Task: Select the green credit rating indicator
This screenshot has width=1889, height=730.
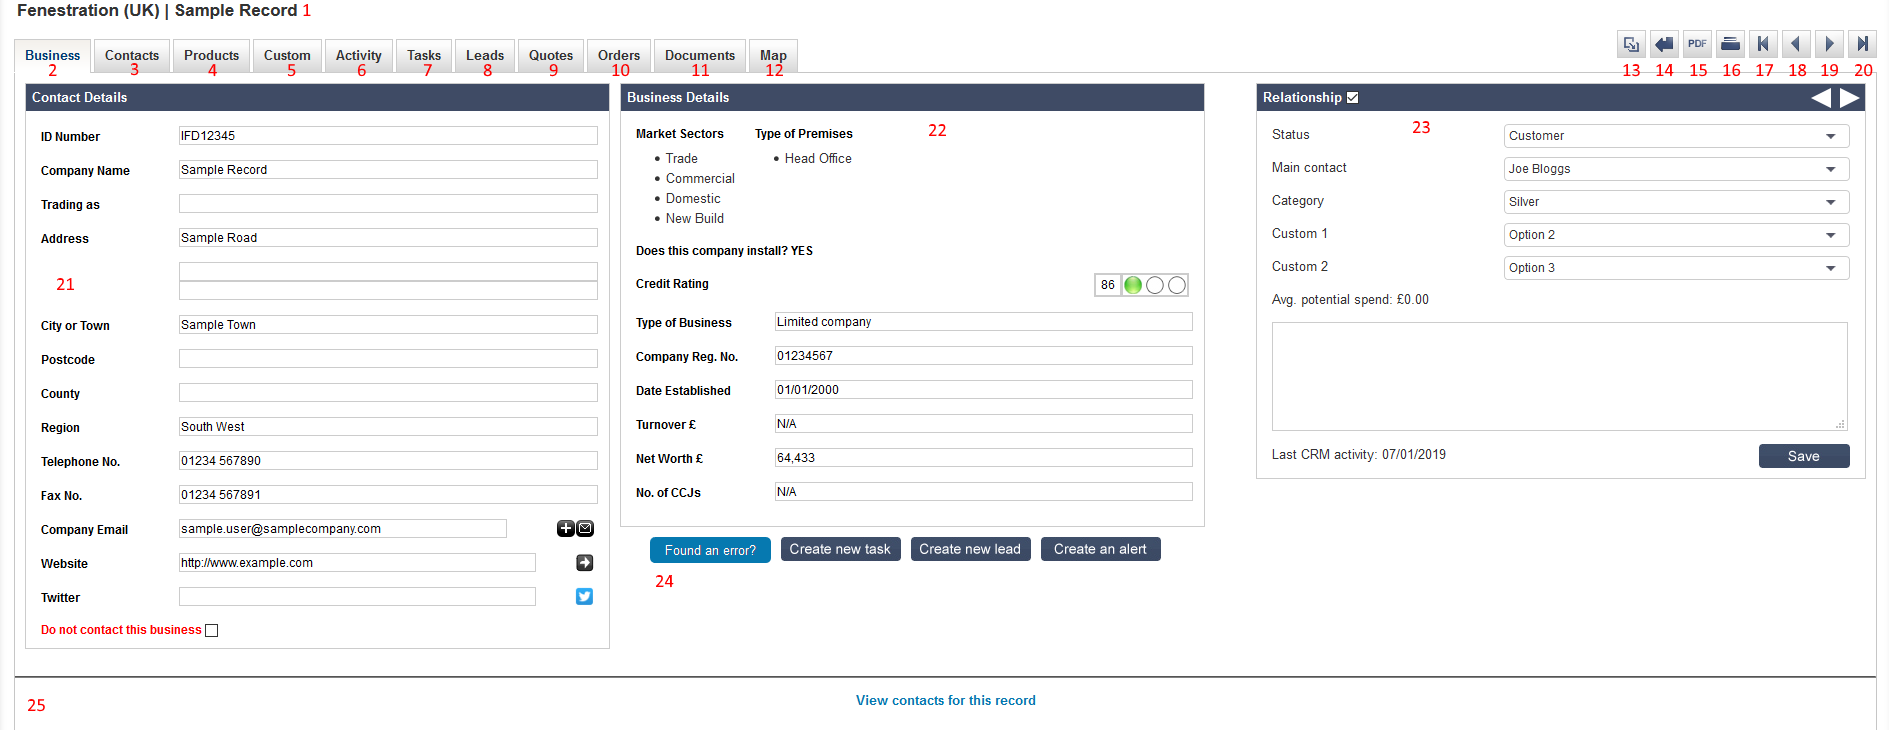Action: click(x=1133, y=285)
